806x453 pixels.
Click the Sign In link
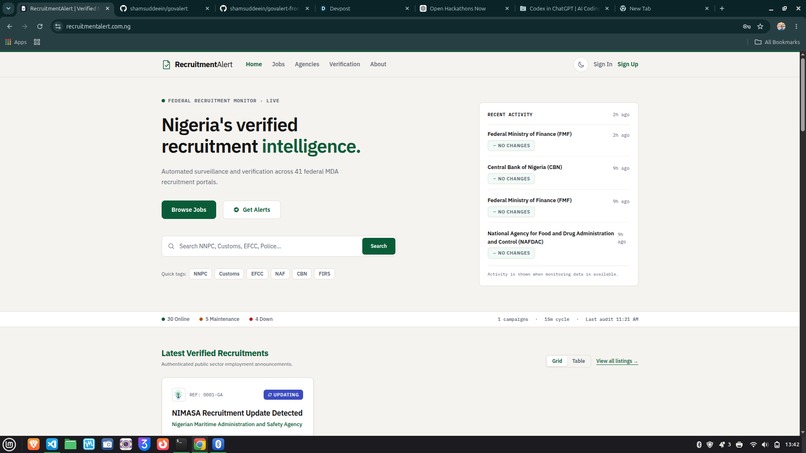tap(602, 64)
